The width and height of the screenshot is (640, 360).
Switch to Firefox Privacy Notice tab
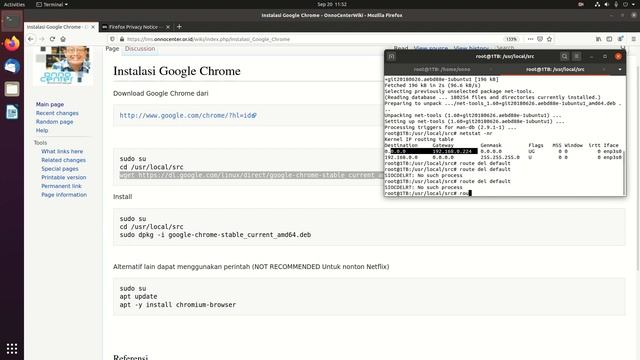click(x=136, y=27)
